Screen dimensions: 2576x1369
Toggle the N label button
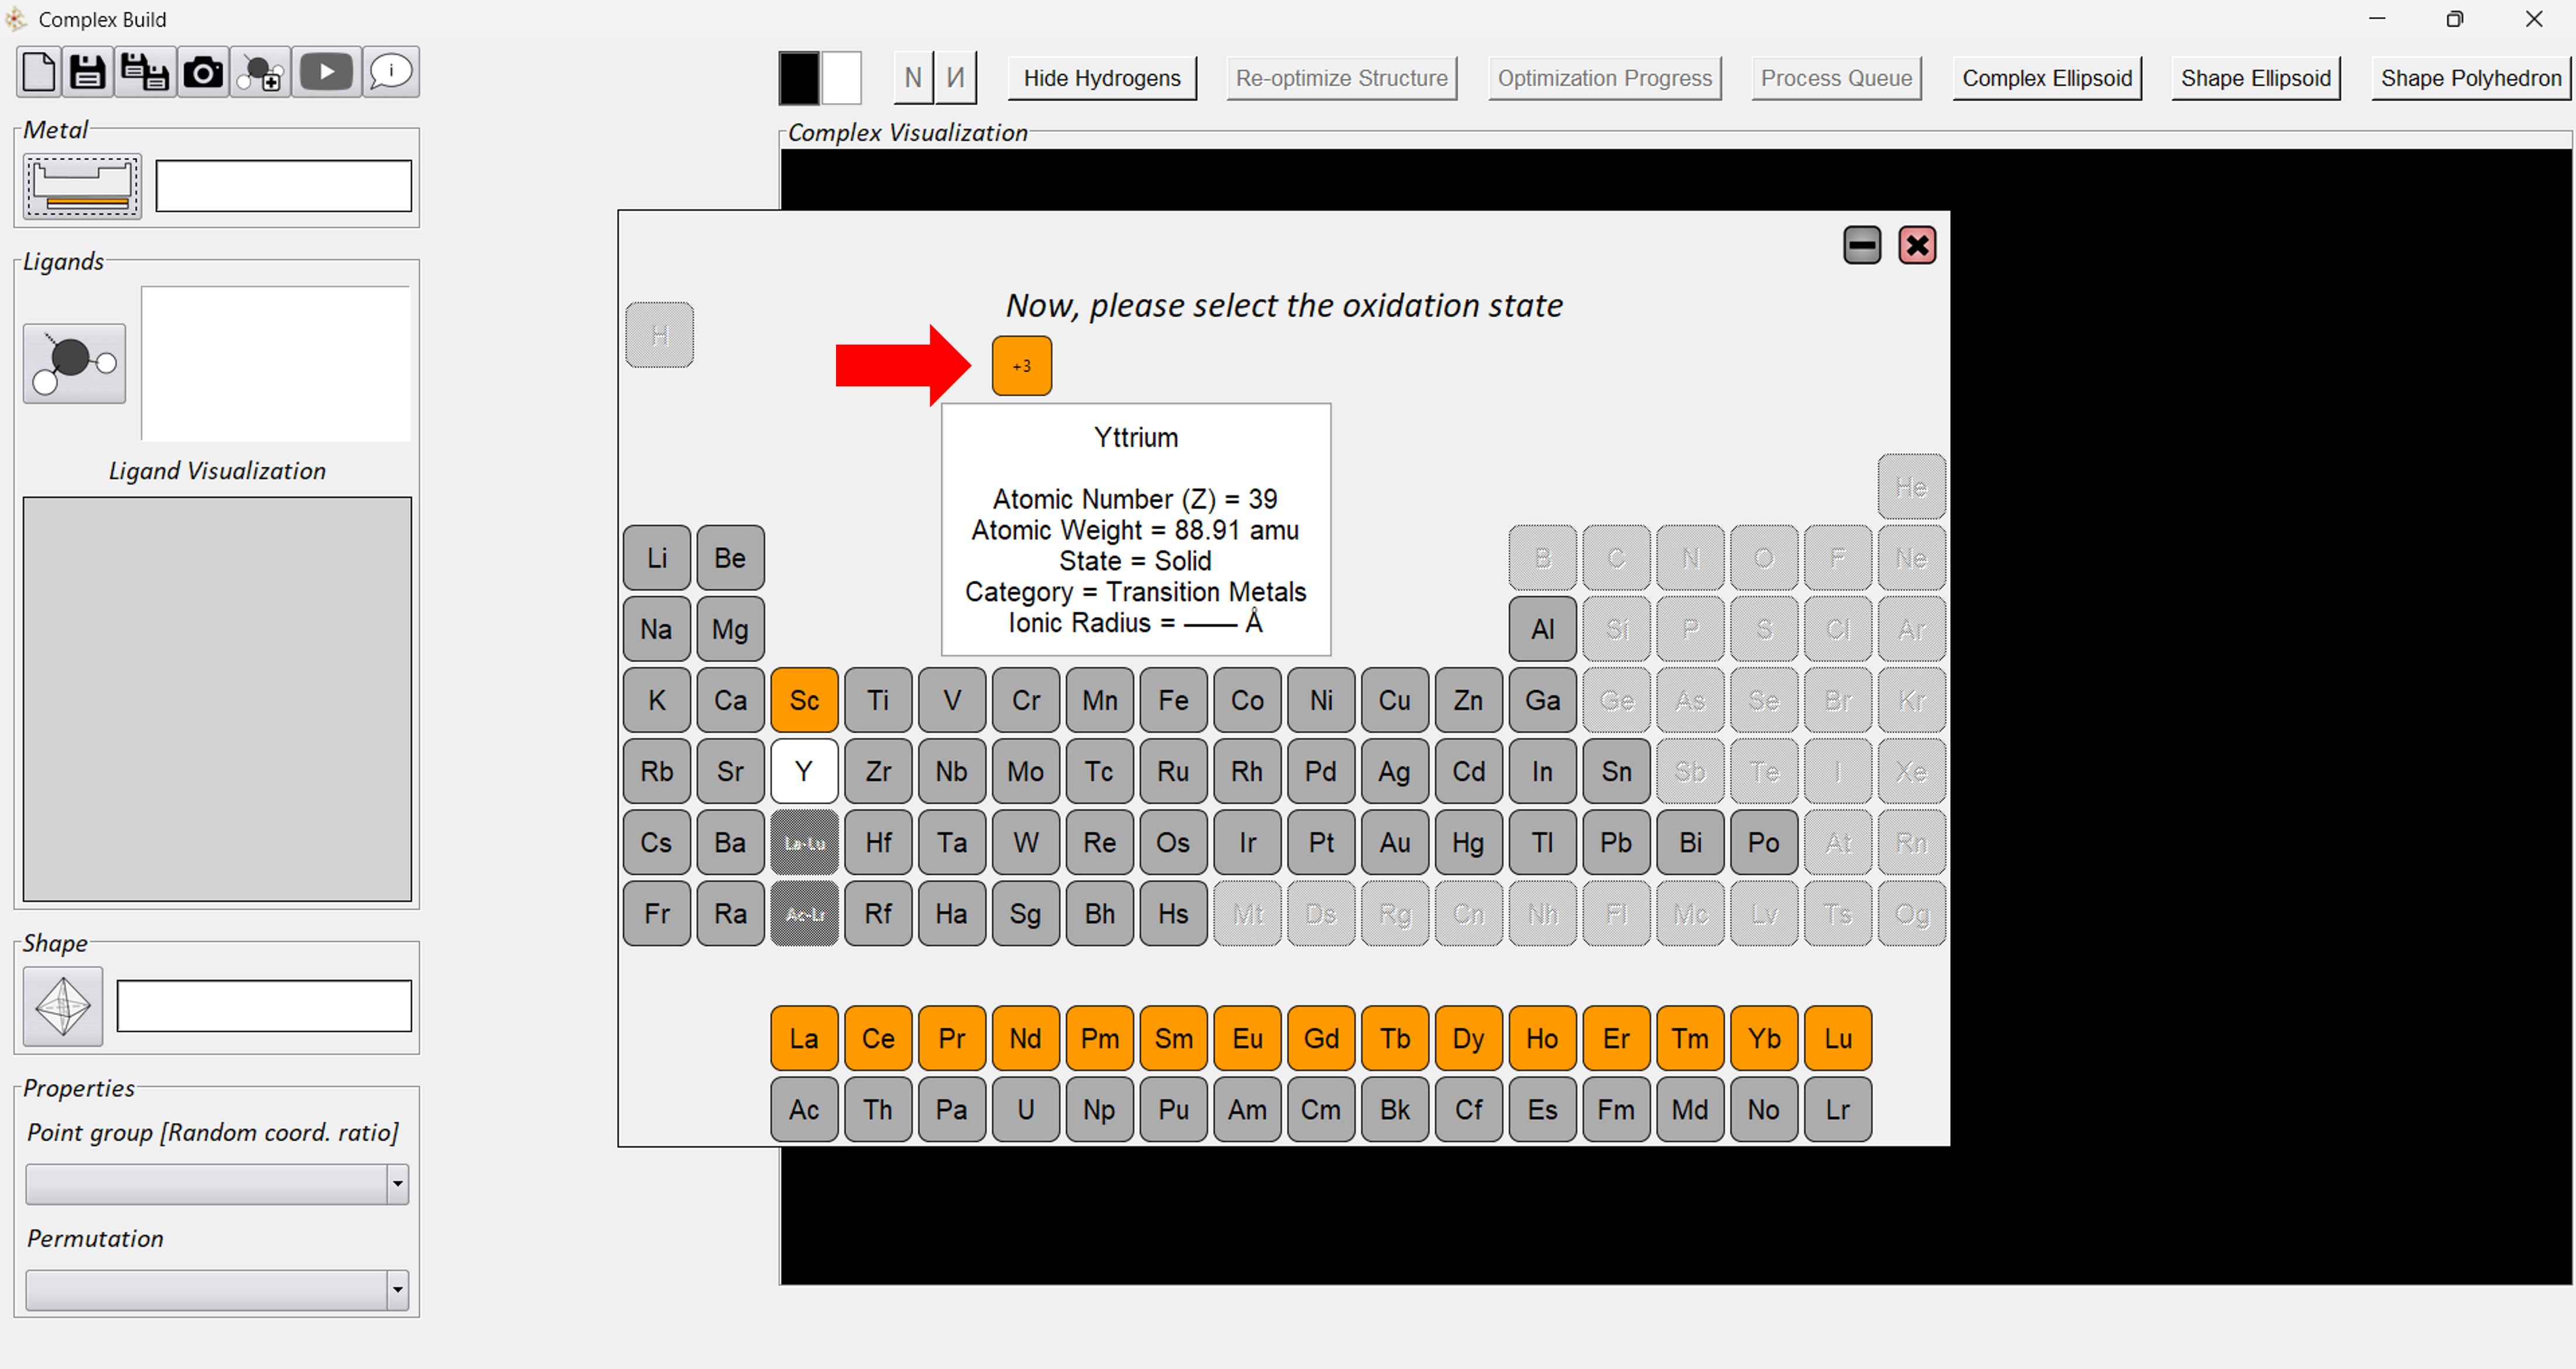click(912, 78)
